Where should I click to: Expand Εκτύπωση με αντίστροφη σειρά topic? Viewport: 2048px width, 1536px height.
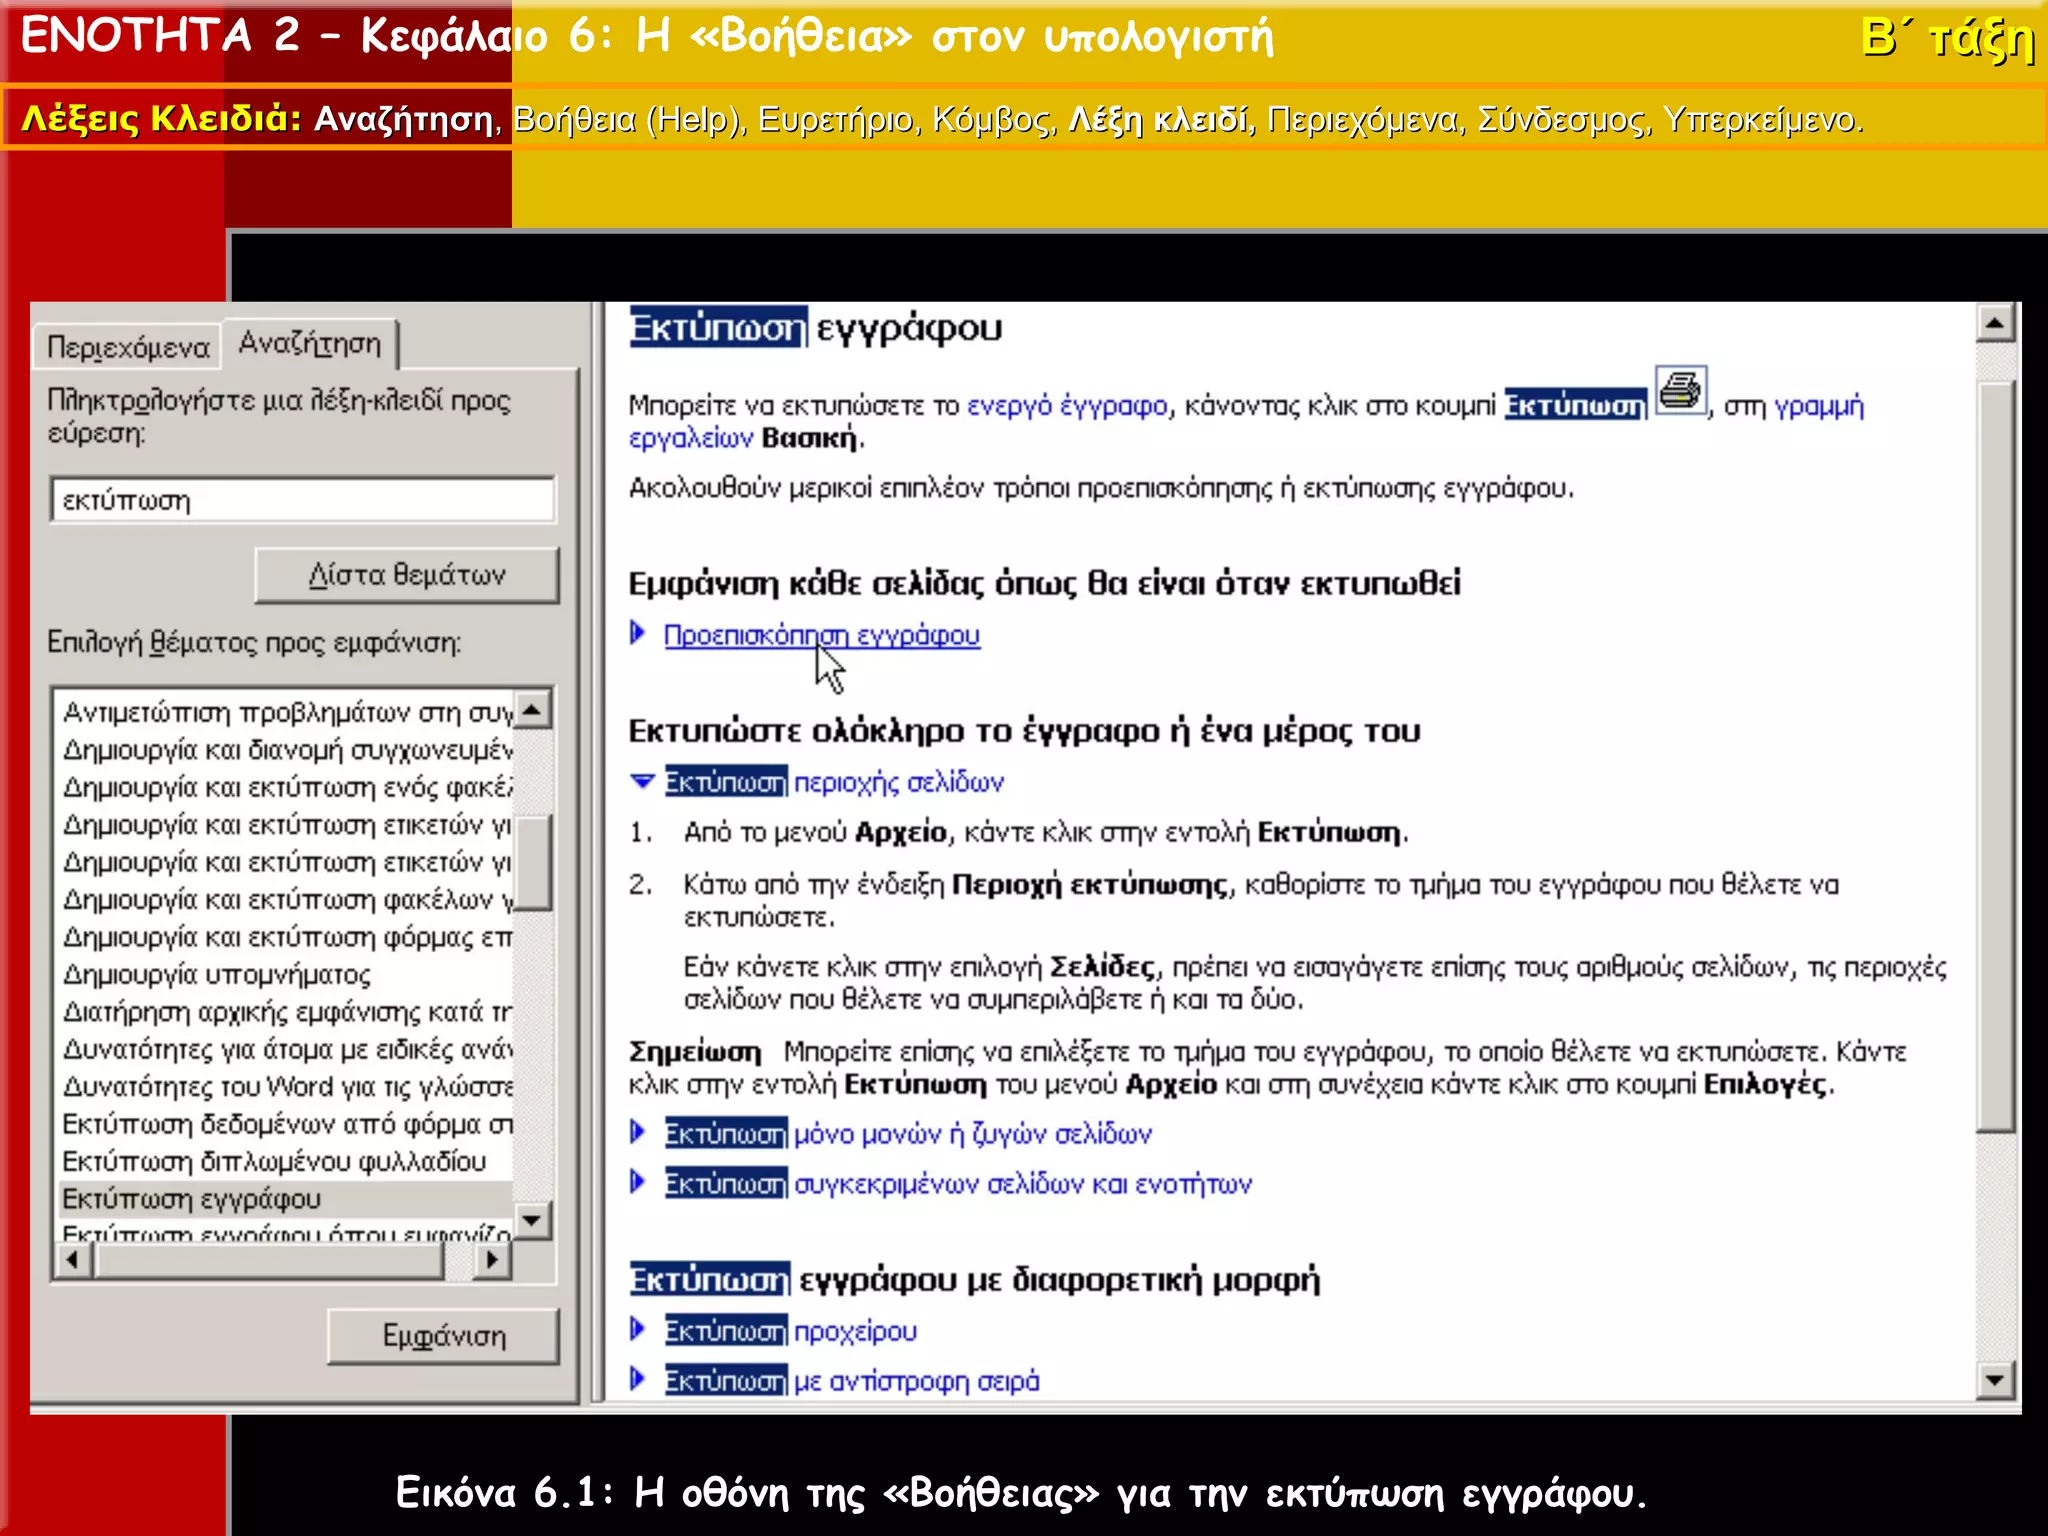[638, 1379]
